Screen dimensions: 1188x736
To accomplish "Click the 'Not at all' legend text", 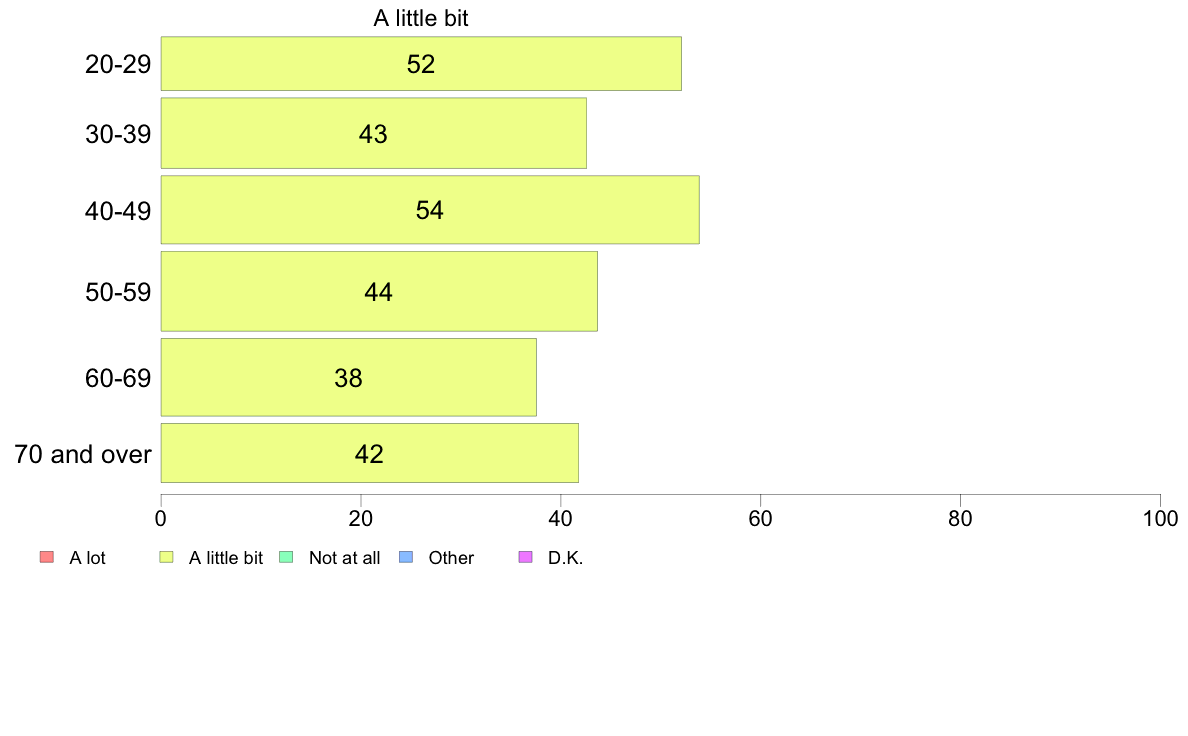I will tap(344, 558).
